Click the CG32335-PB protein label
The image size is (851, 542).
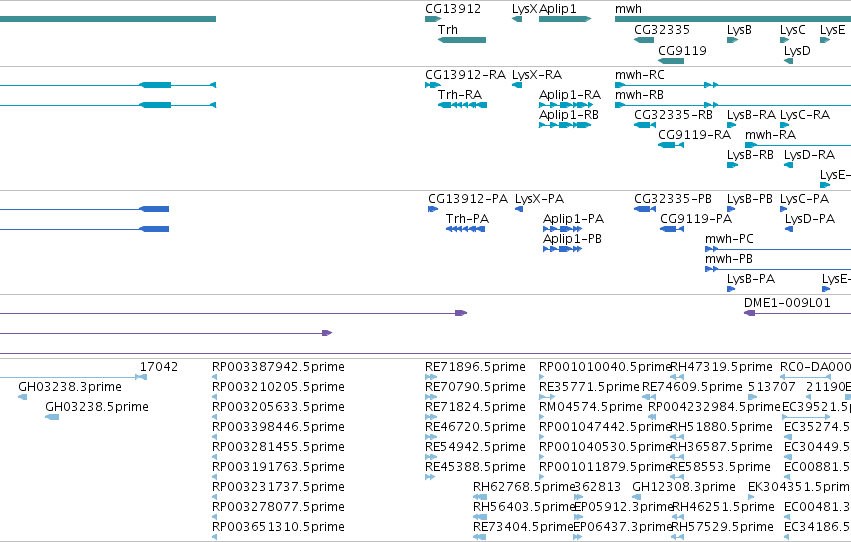coord(672,199)
